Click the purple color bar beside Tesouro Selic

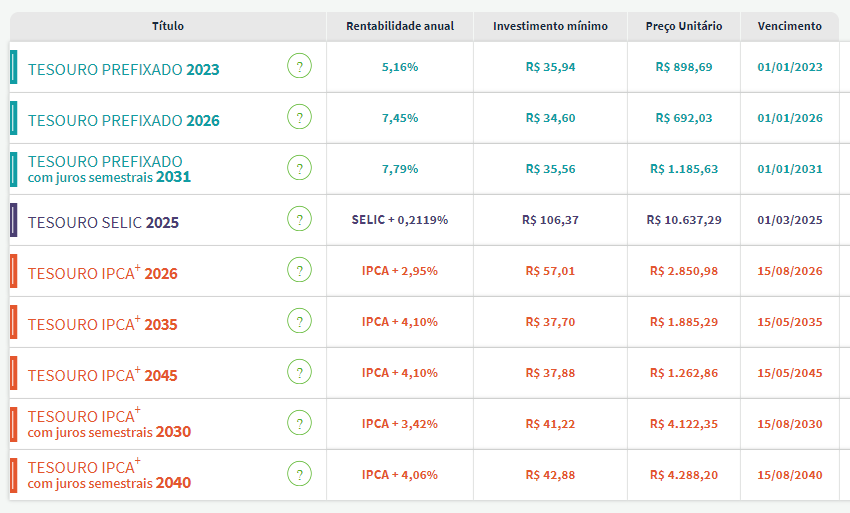click(13, 220)
